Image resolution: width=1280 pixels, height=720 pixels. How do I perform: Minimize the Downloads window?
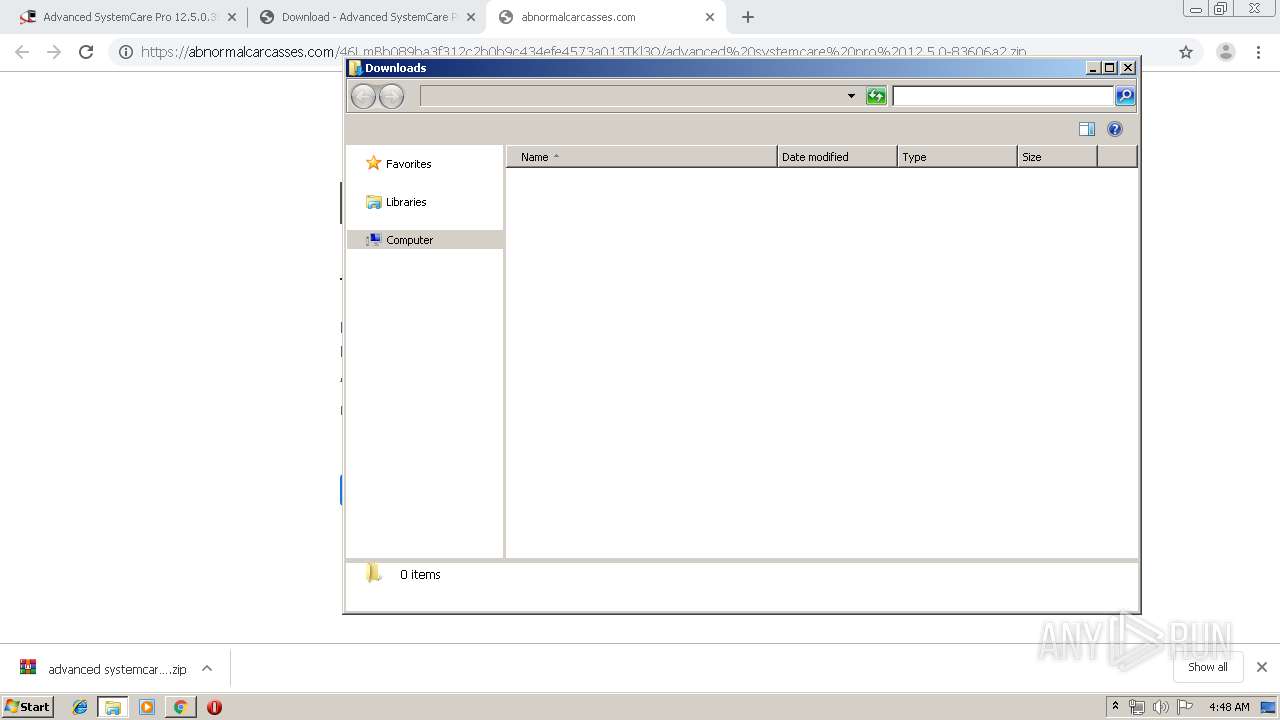tap(1094, 68)
